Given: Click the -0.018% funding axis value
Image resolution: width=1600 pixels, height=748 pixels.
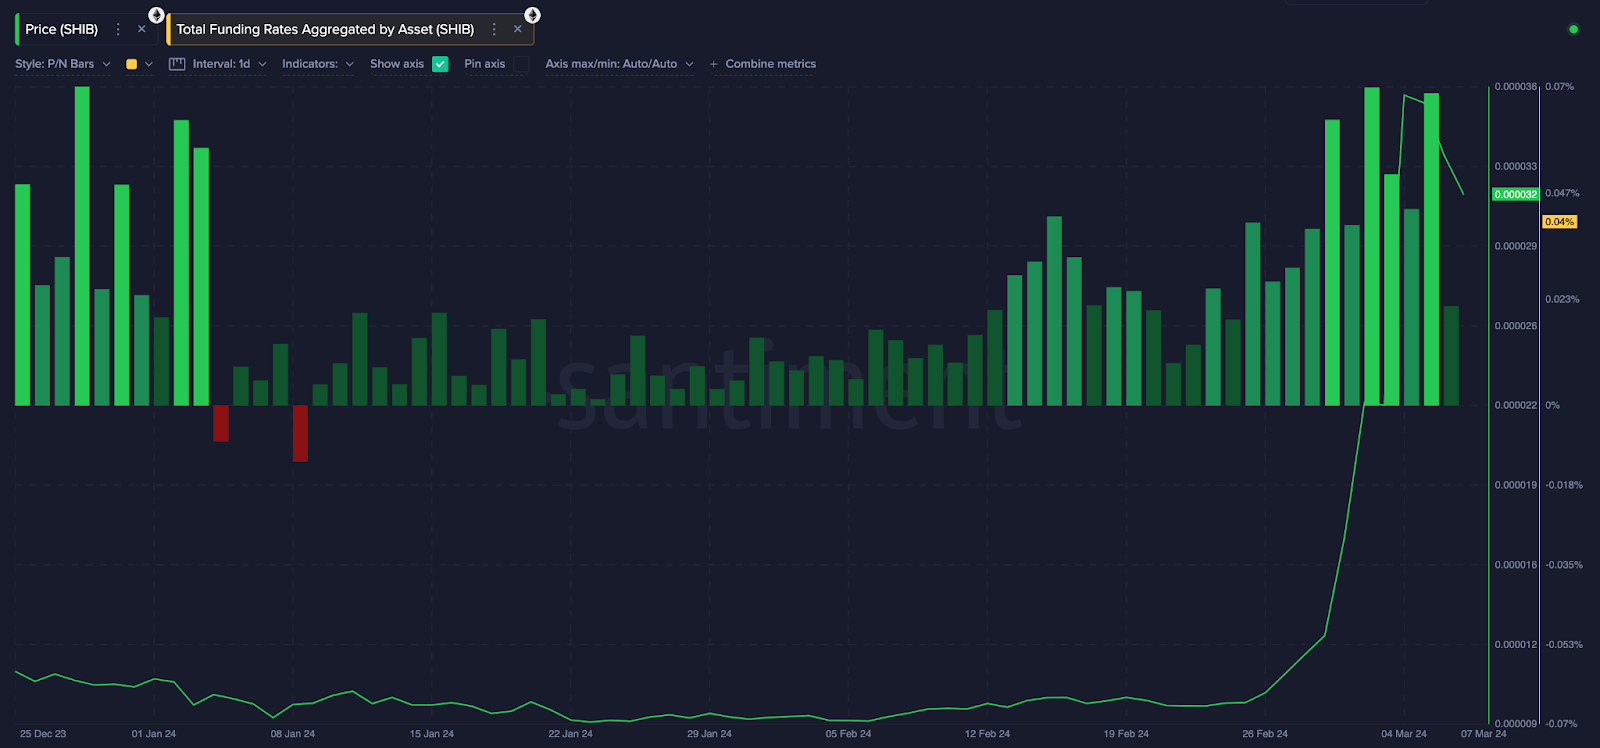Looking at the screenshot, I should coord(1564,485).
